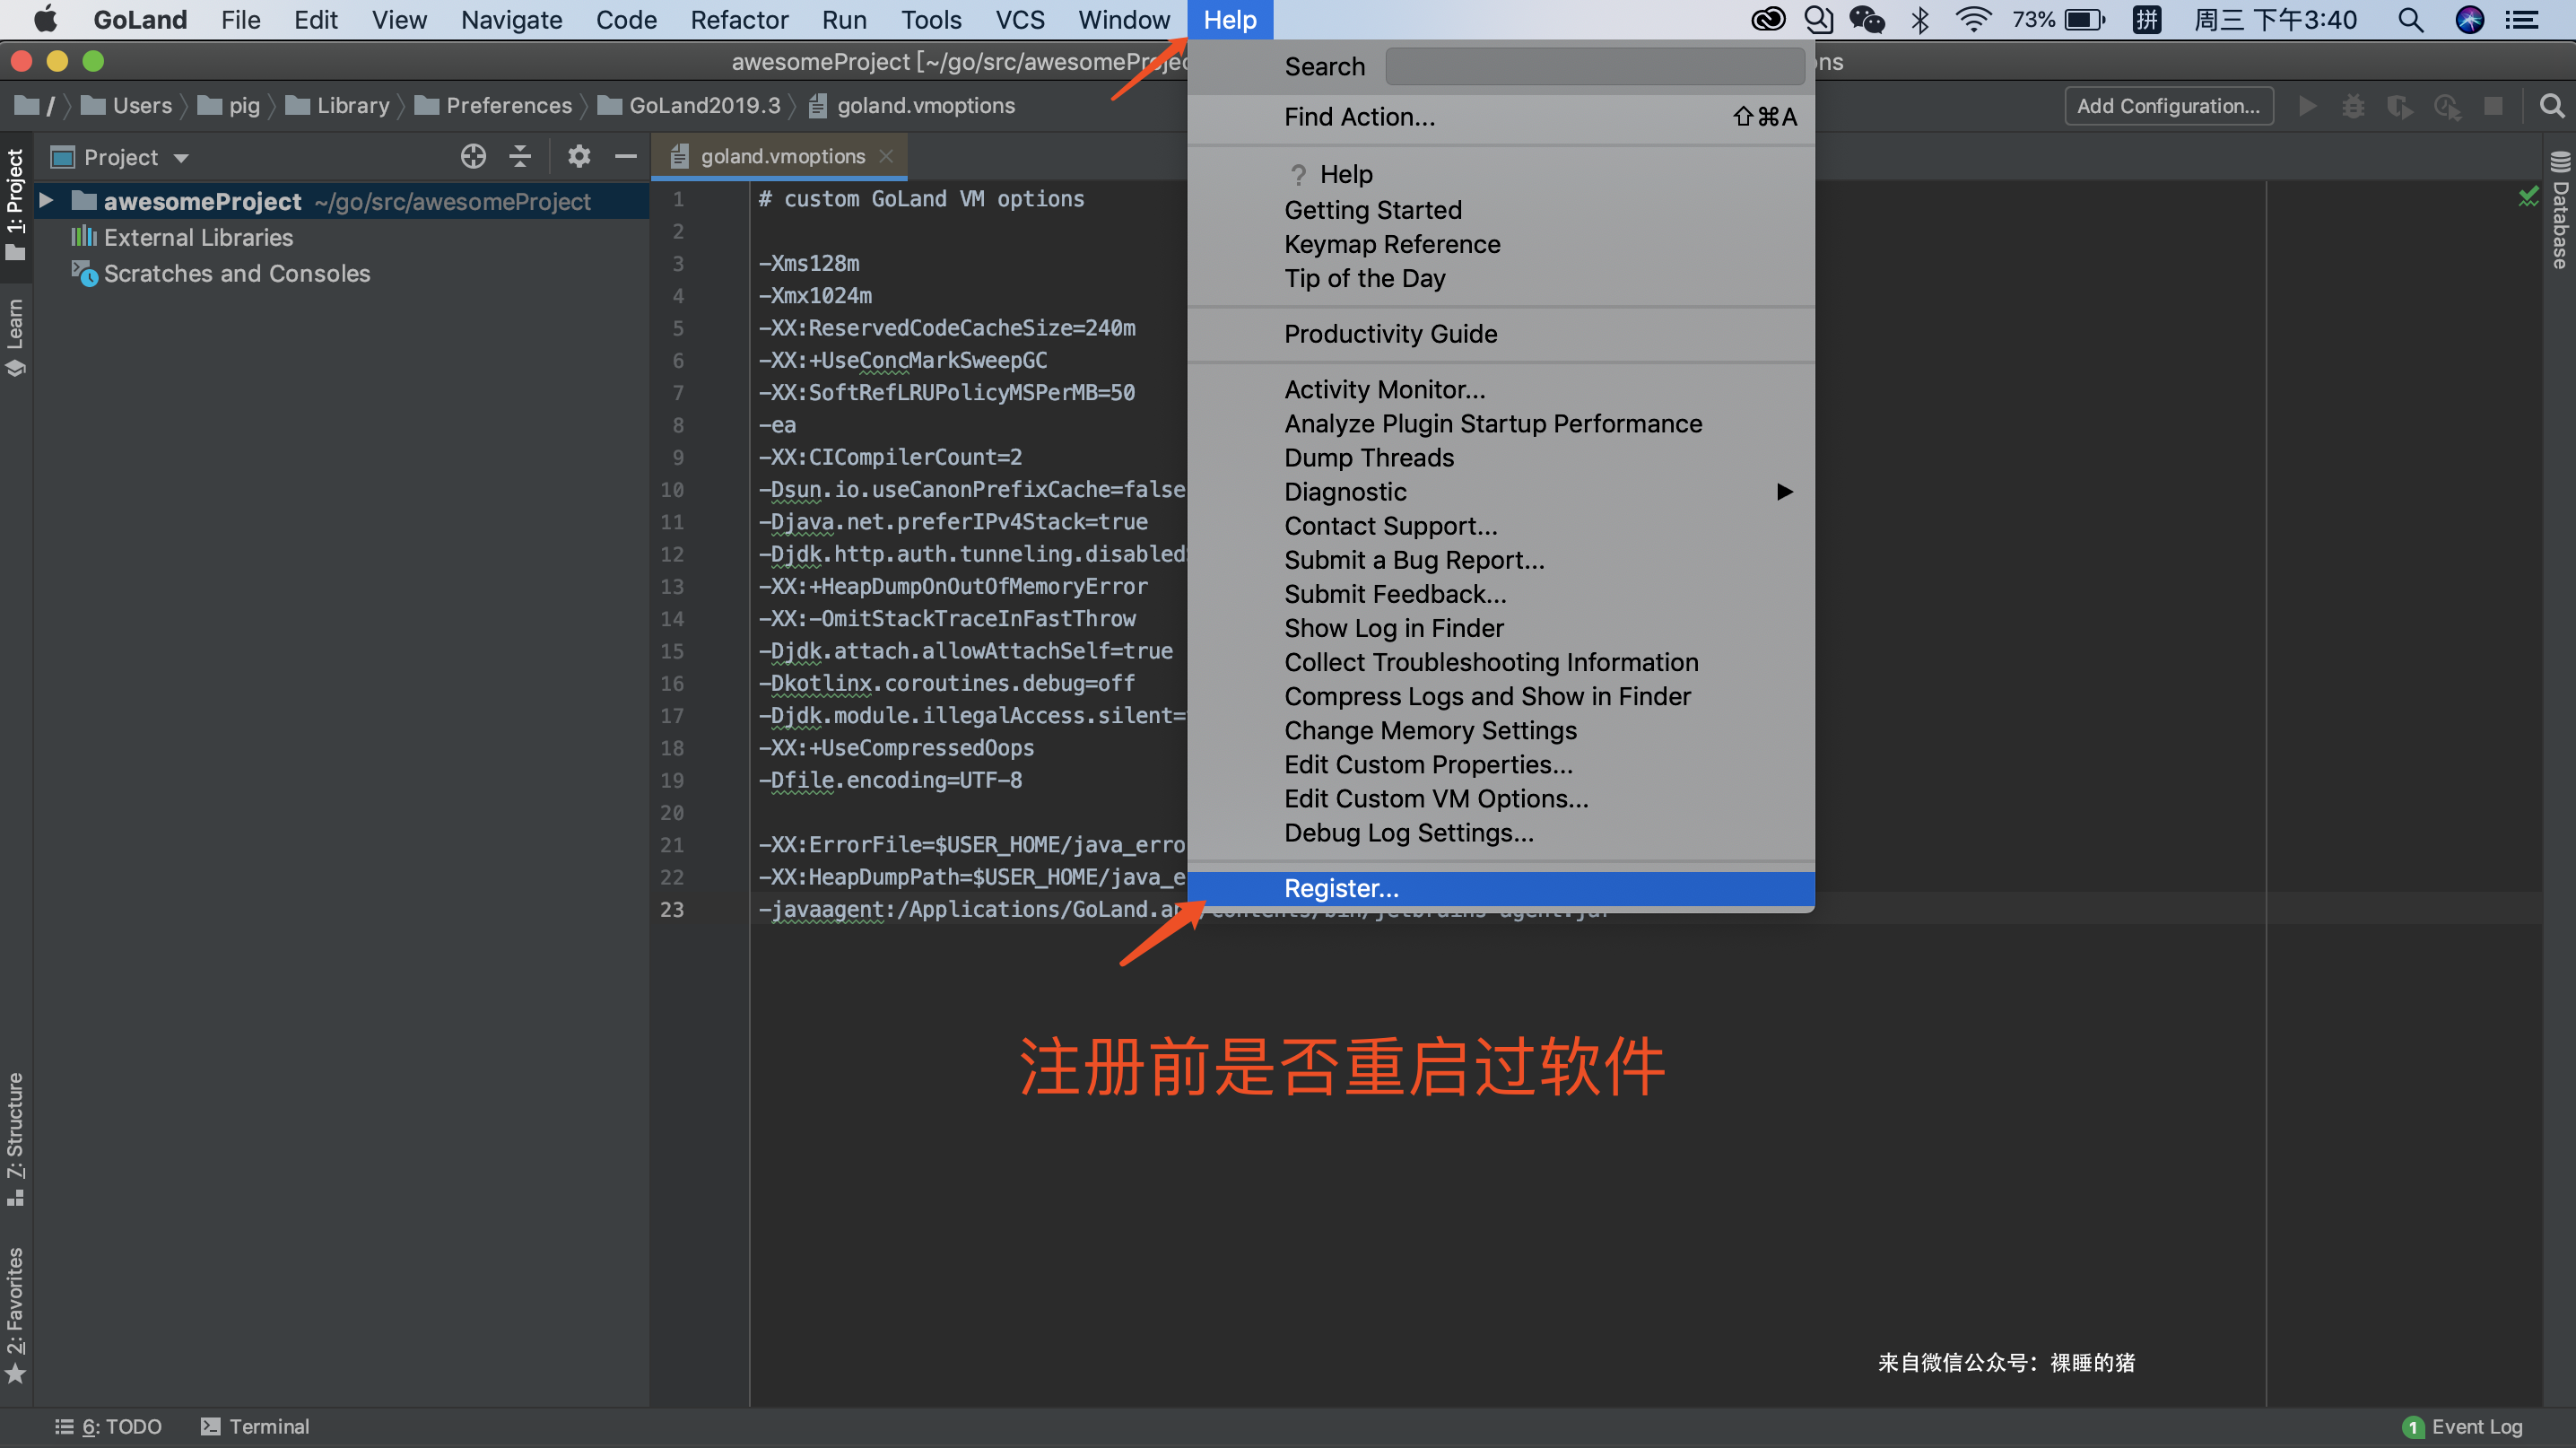Click Users in the breadcrumb path
This screenshot has height=1448, width=2576.
pyautogui.click(x=127, y=106)
